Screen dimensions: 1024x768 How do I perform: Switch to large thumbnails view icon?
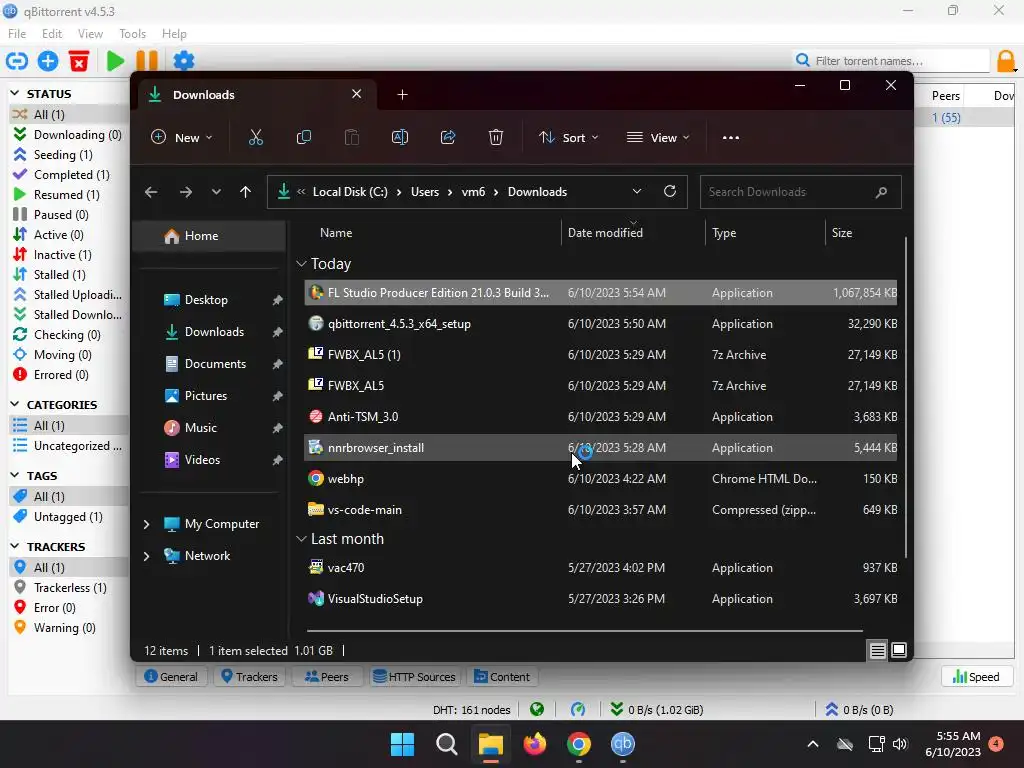pyautogui.click(x=899, y=650)
